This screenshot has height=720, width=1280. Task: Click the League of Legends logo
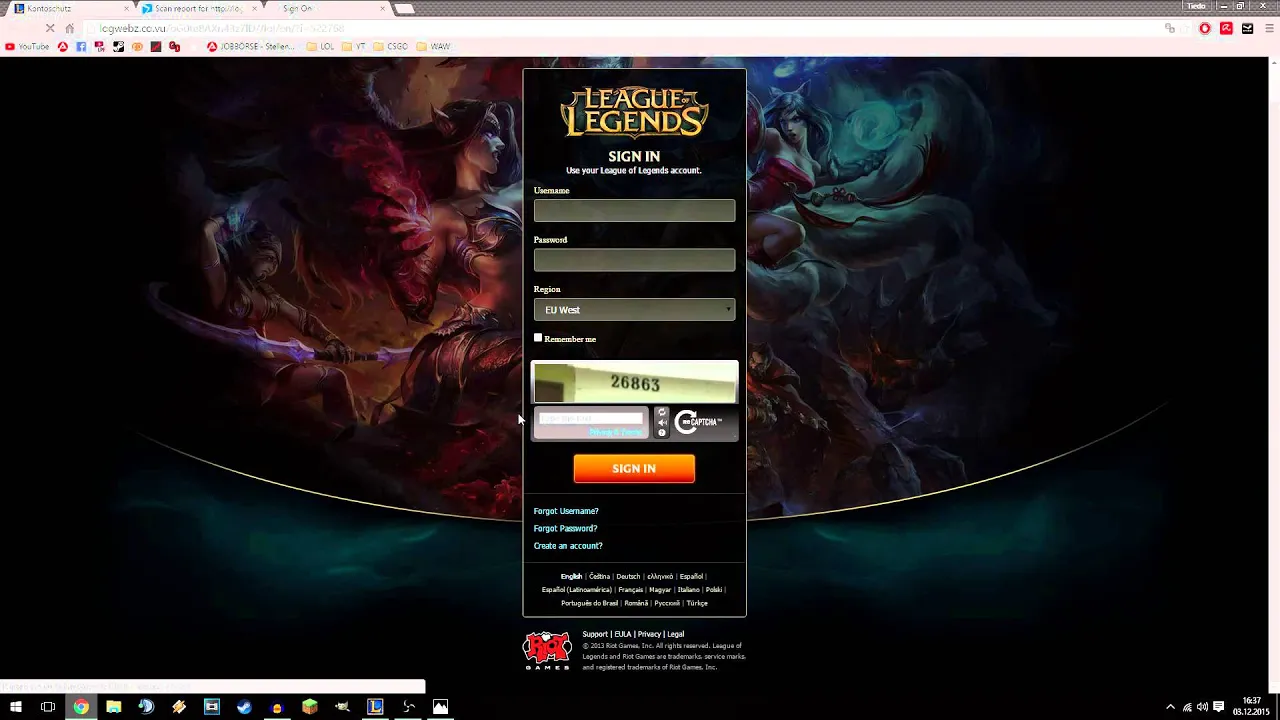(634, 112)
